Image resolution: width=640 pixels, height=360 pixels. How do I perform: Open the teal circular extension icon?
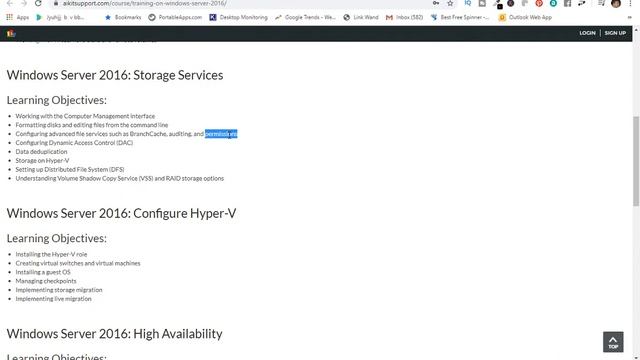click(553, 3)
